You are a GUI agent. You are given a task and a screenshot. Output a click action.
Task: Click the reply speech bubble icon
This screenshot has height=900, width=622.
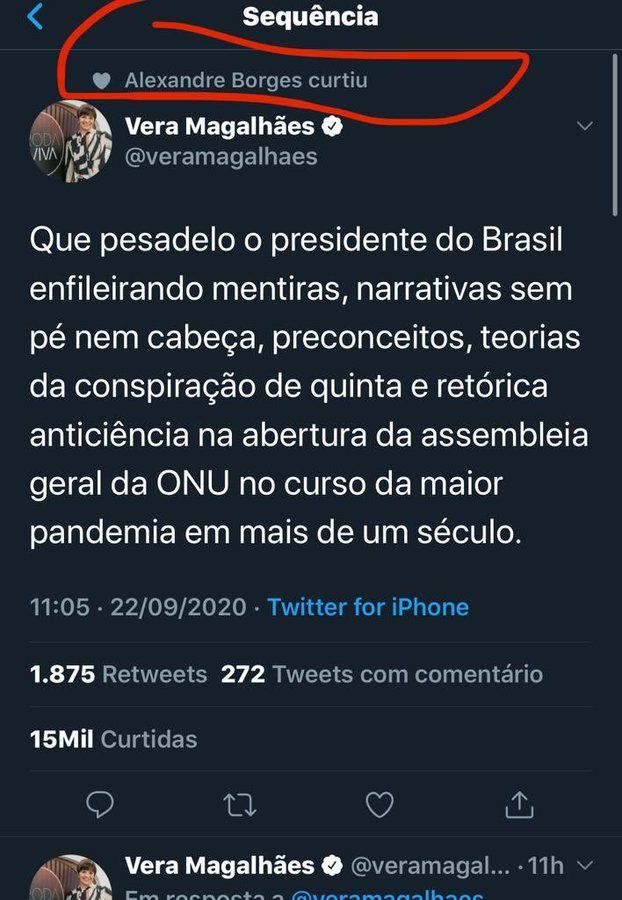[100, 803]
